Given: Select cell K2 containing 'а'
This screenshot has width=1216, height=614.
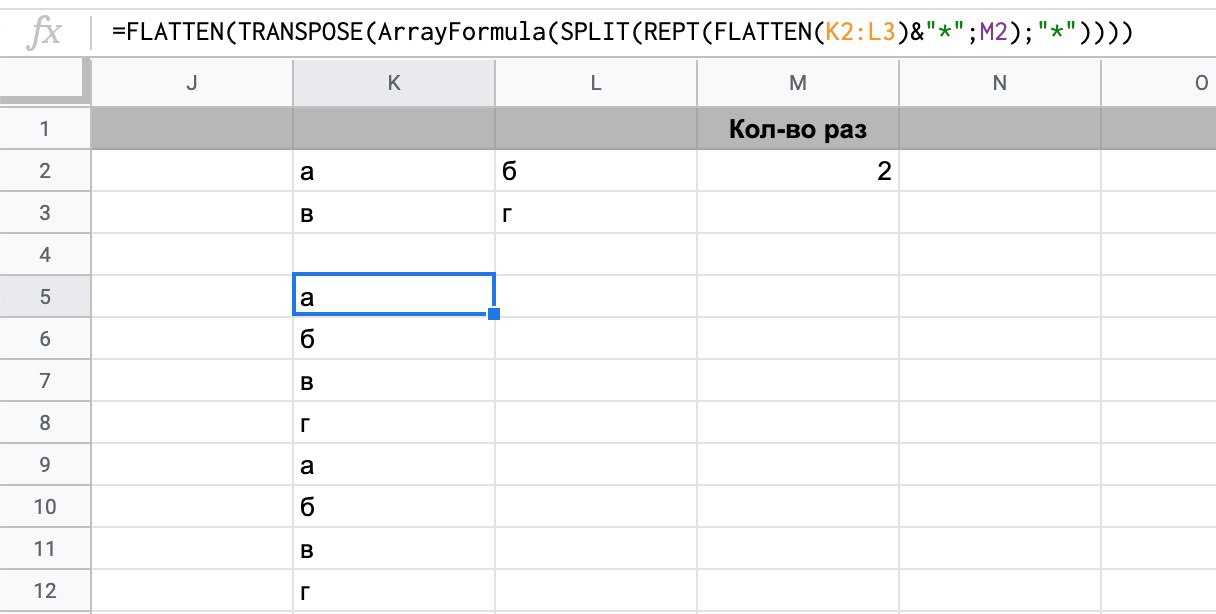Looking at the screenshot, I should click(394, 172).
